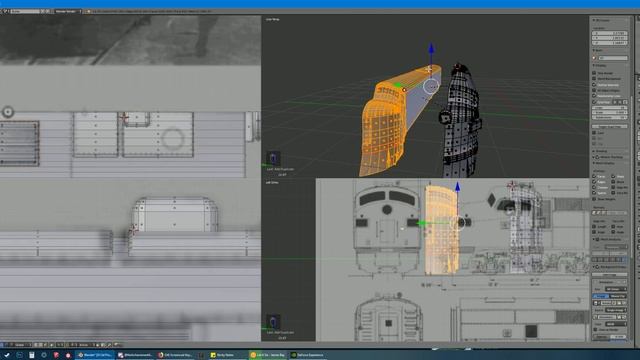Toggle Edge Info Length checkbox
The image size is (640, 360).
pyautogui.click(x=595, y=227)
